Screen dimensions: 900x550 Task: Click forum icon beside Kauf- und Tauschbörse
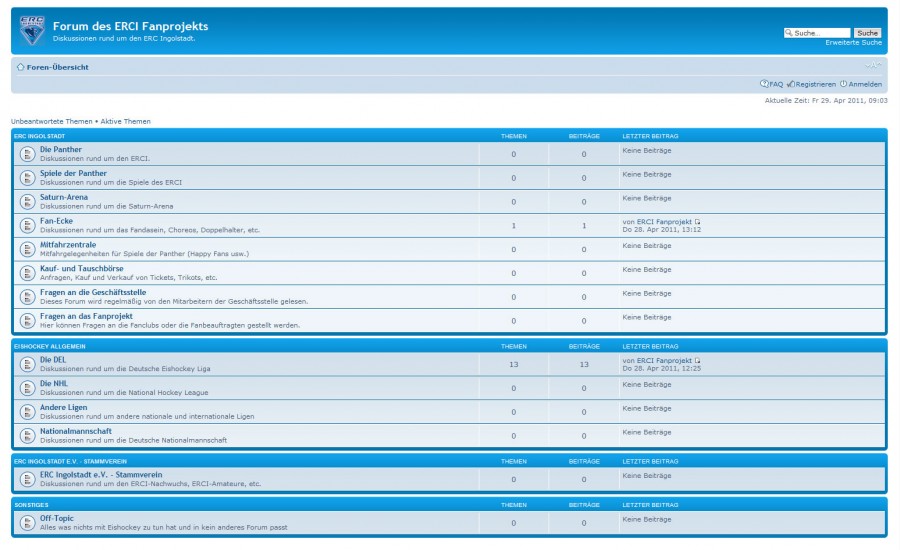click(27, 273)
